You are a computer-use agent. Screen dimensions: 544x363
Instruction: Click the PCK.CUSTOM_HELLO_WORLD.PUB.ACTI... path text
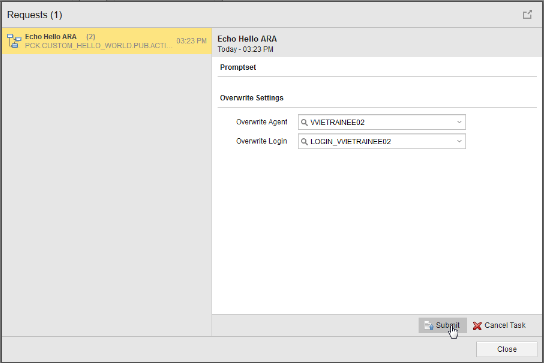tap(99, 45)
